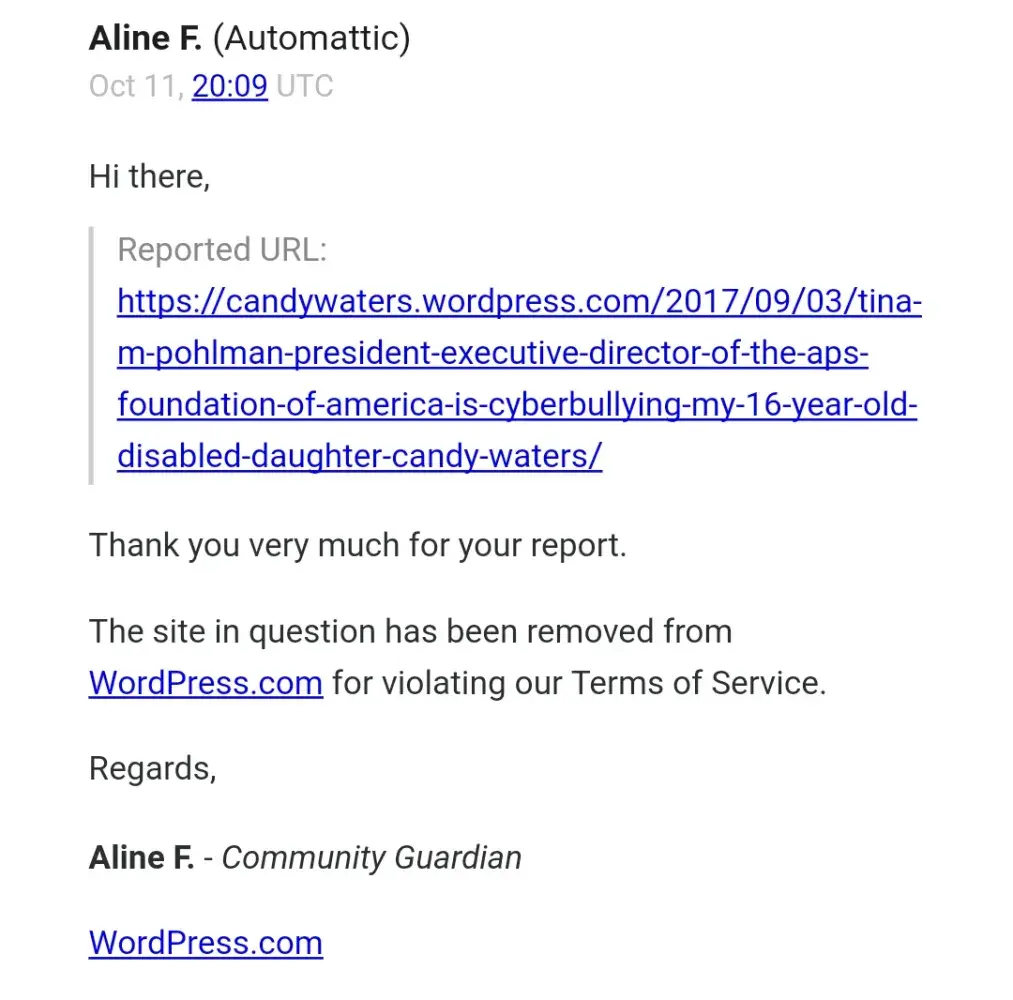Click the 'foundation-of-america' line of the URL

pyautogui.click(x=517, y=406)
